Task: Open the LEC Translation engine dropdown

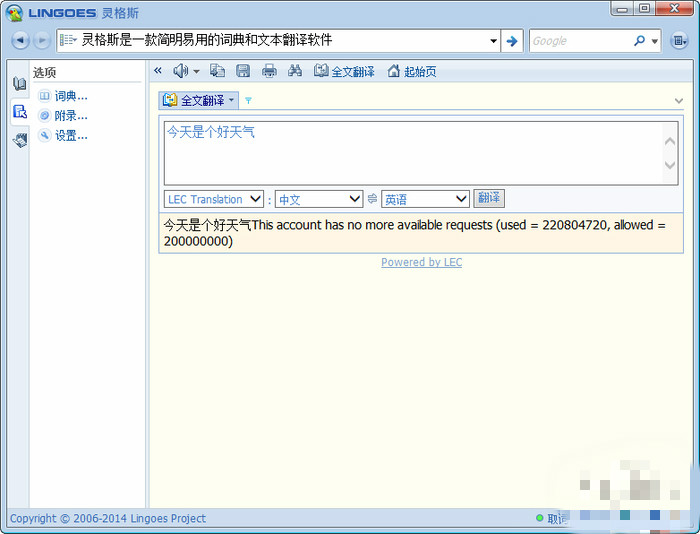Action: pos(214,199)
